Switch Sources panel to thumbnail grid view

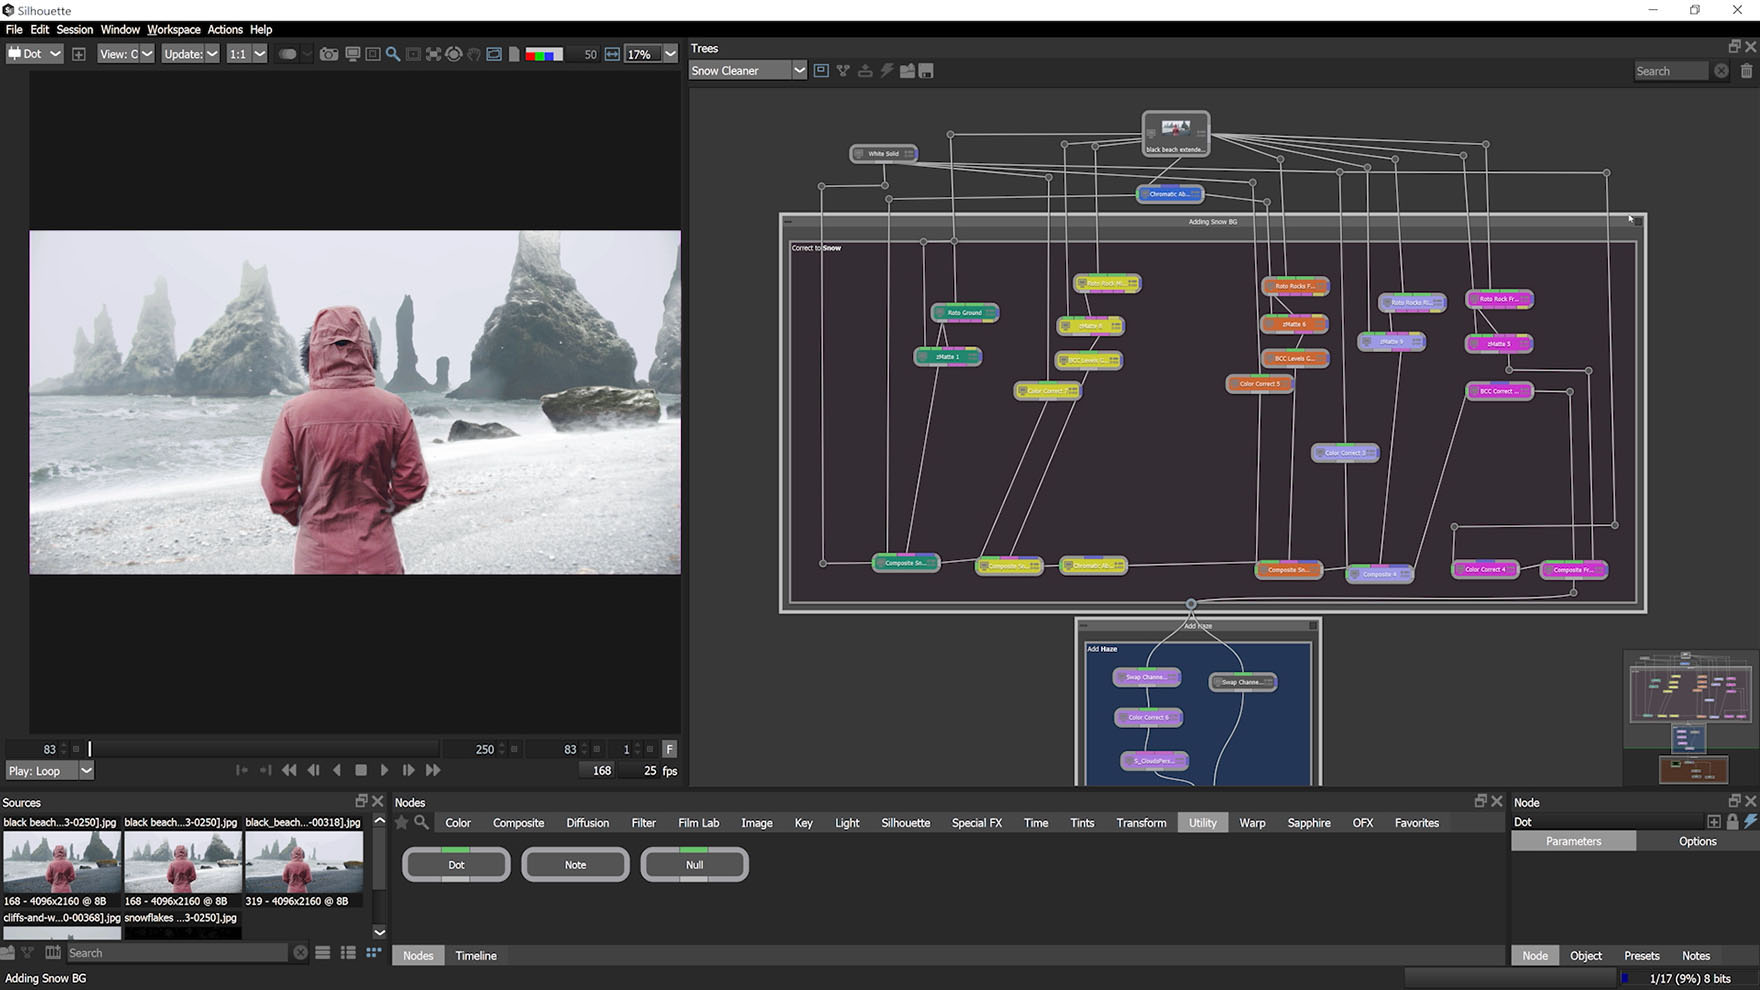(373, 953)
